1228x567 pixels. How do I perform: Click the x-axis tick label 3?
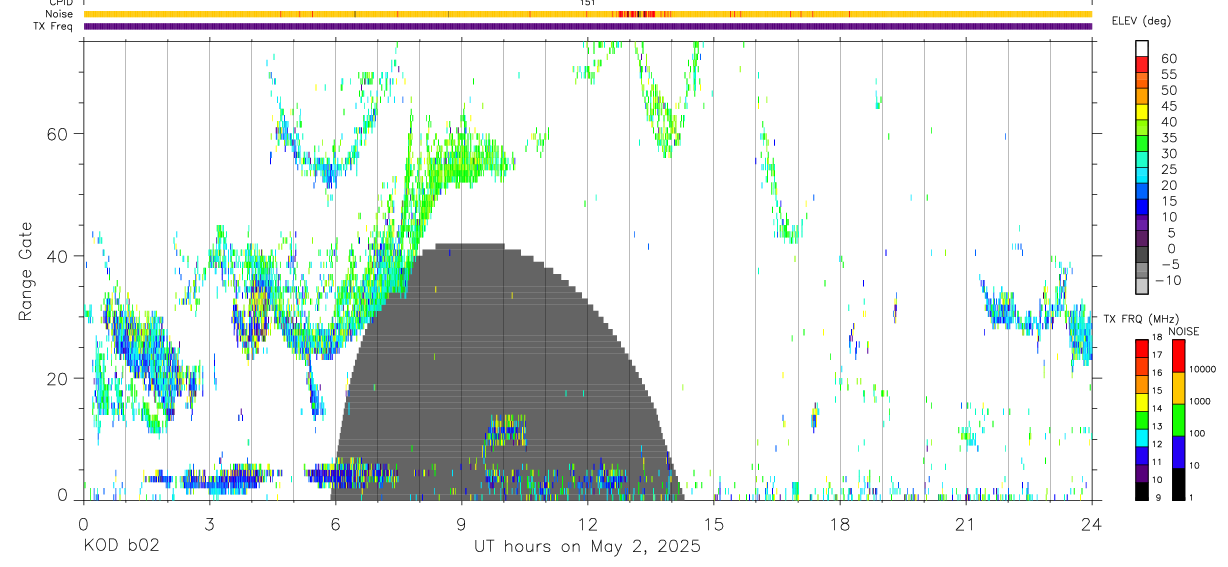coord(210,523)
